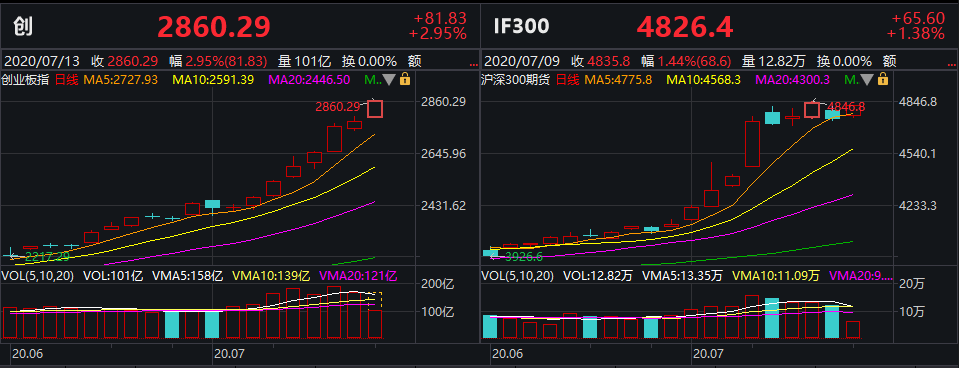Screen dimensions: 959x368
Task: Open the indicator dropdown triangle in the 创业板指 chart
Action: [x=390, y=79]
